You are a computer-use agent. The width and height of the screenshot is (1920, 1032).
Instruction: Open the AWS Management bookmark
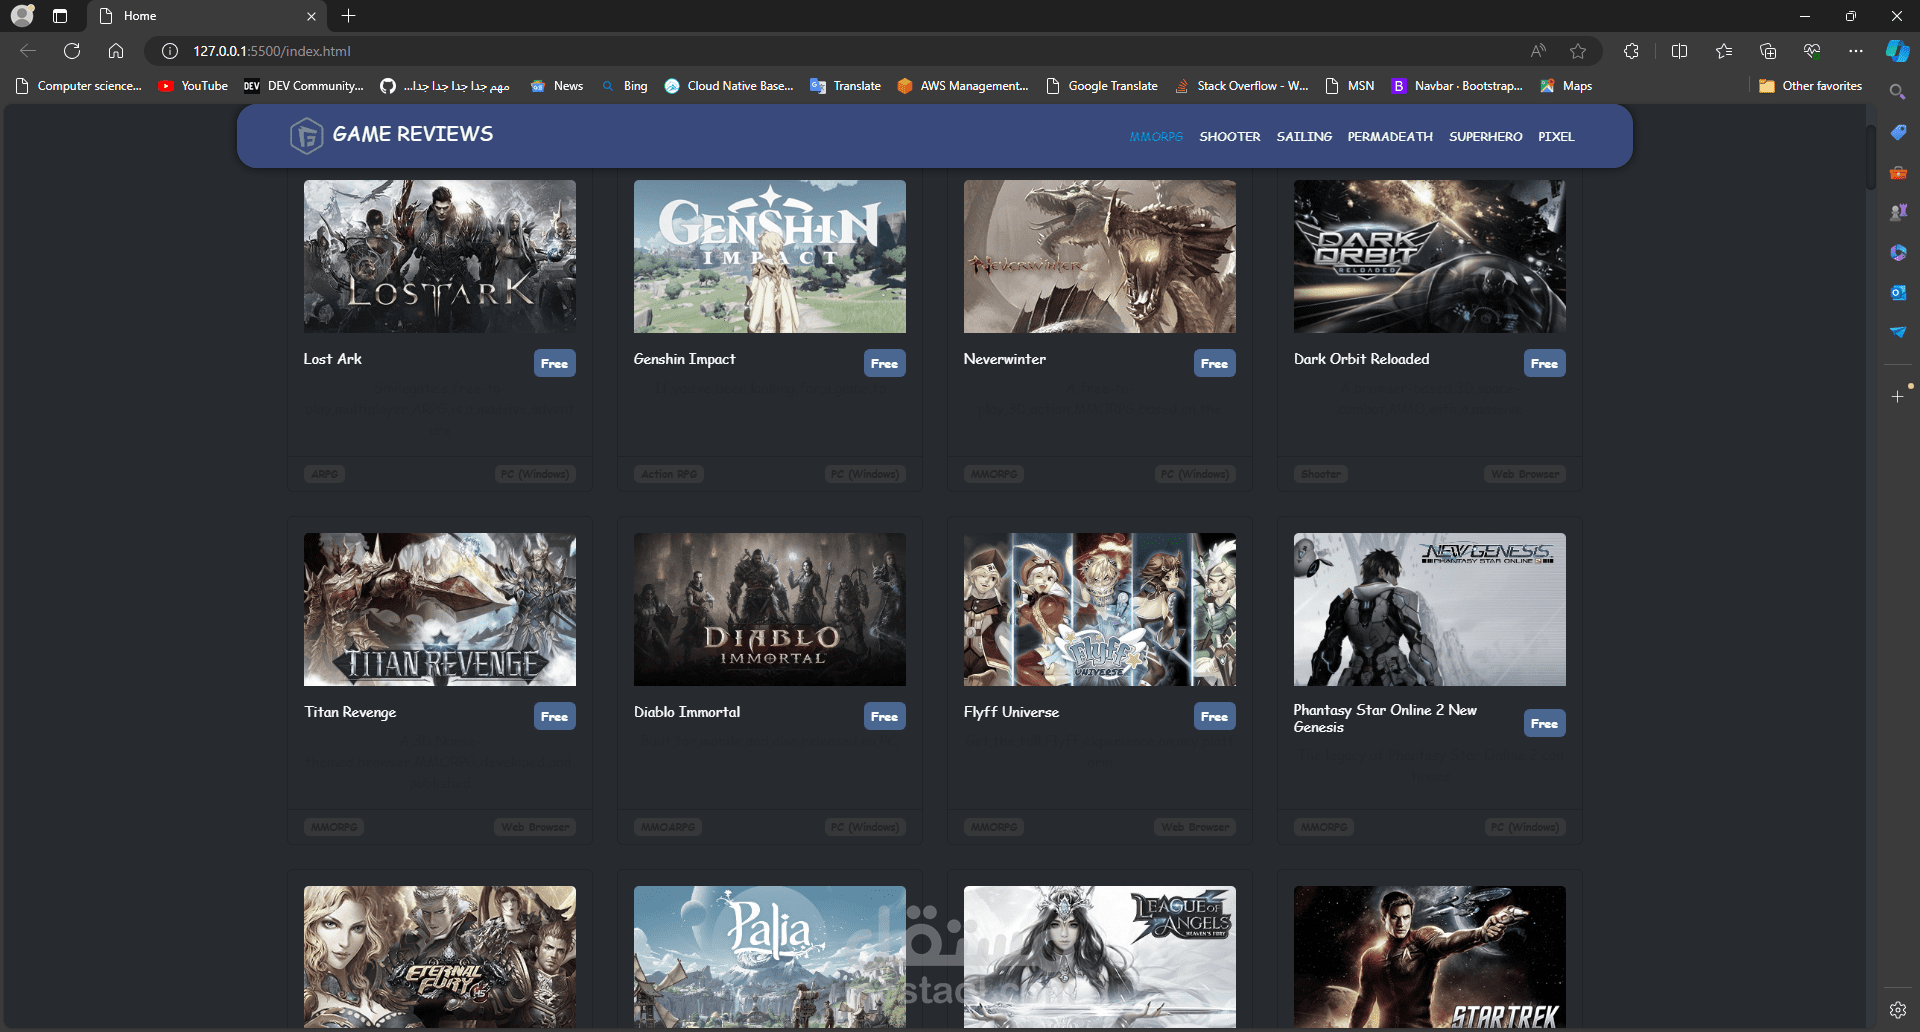tap(963, 86)
